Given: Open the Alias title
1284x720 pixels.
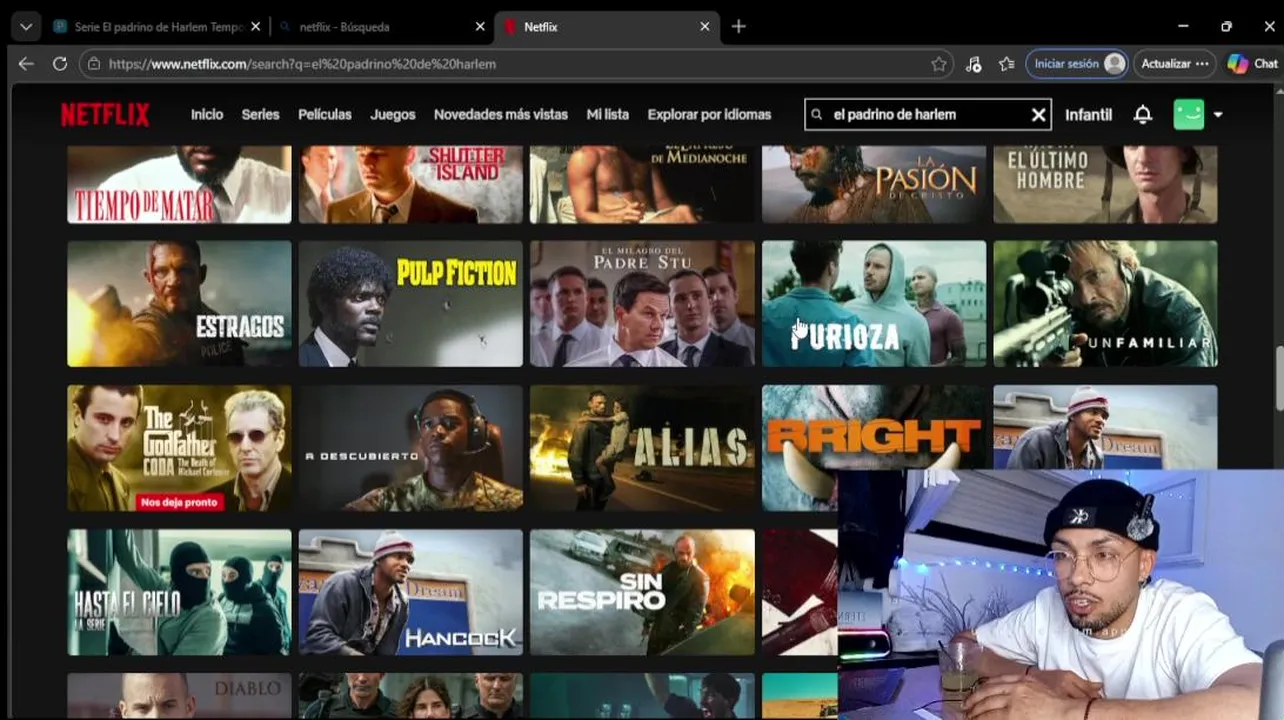Looking at the screenshot, I should [x=642, y=448].
